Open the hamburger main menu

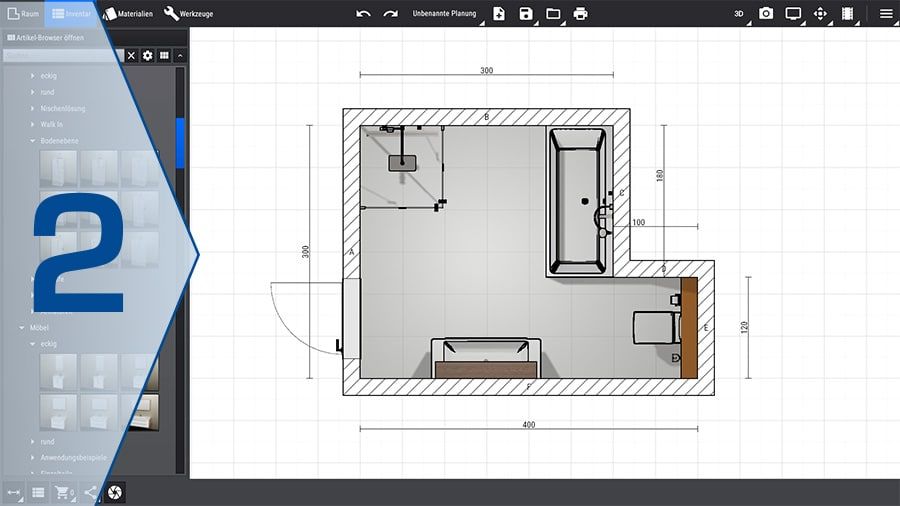[x=885, y=14]
